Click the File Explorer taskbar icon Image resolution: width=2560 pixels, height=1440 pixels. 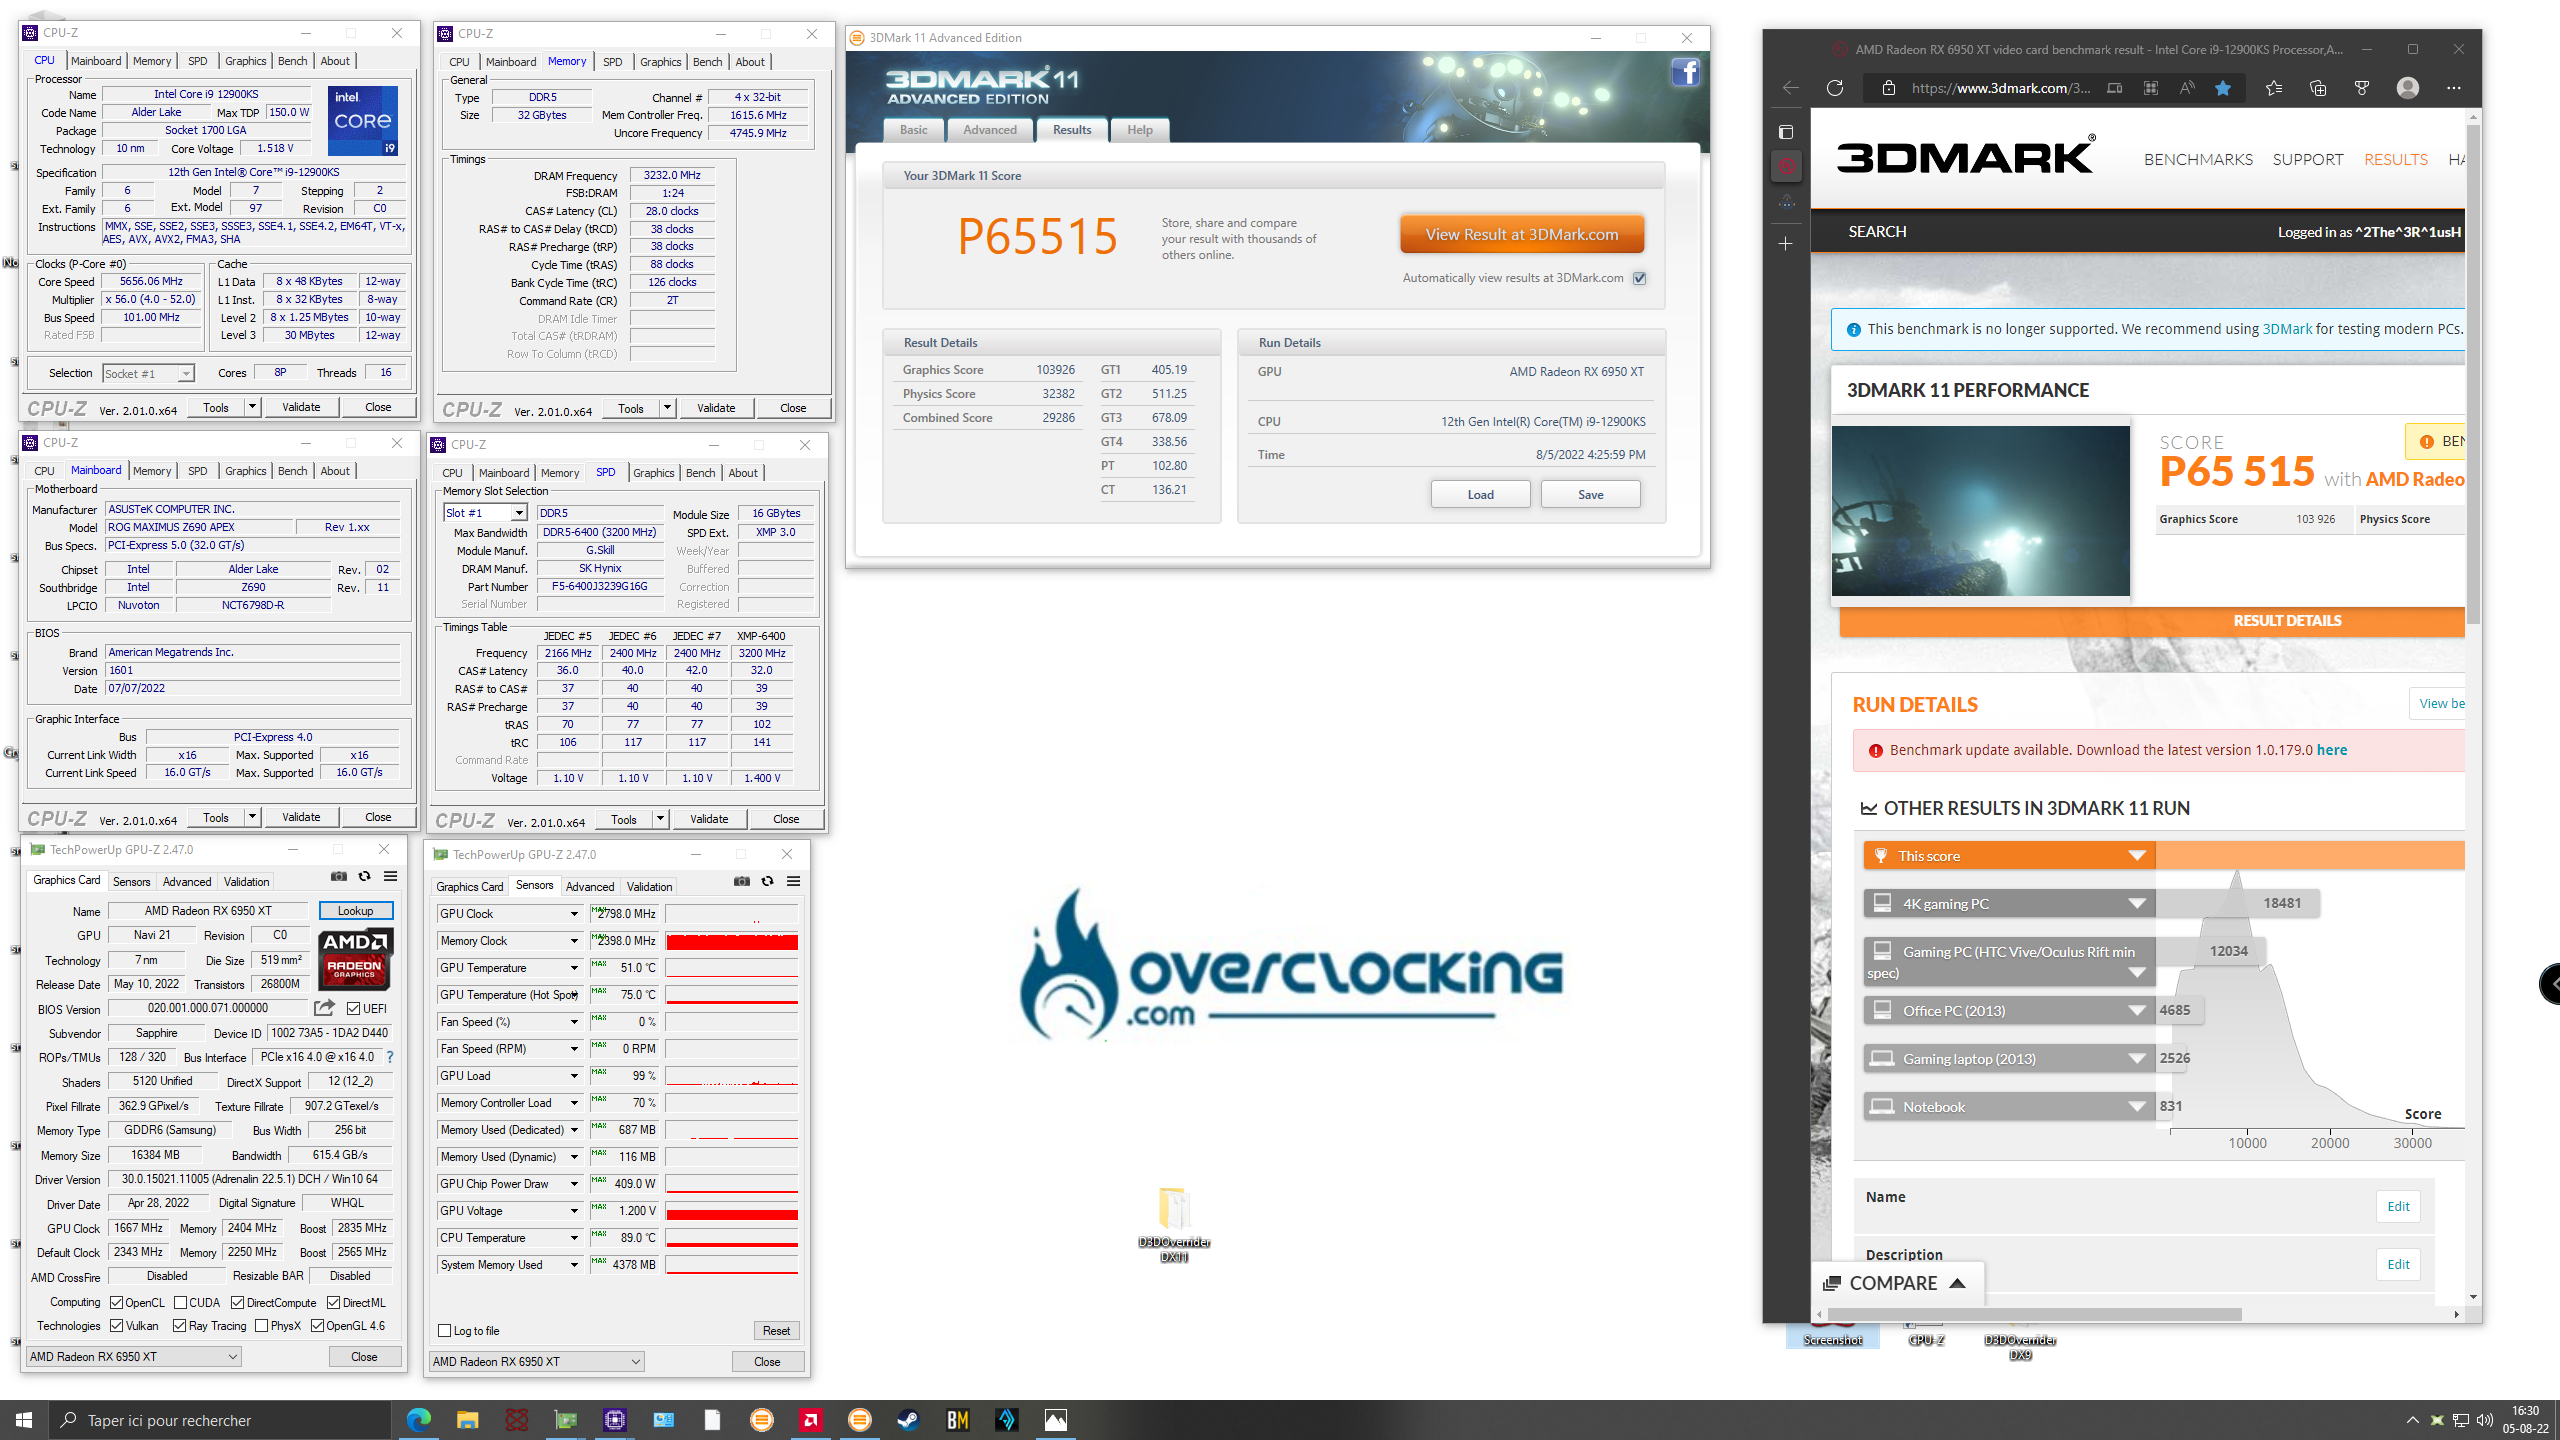468,1420
